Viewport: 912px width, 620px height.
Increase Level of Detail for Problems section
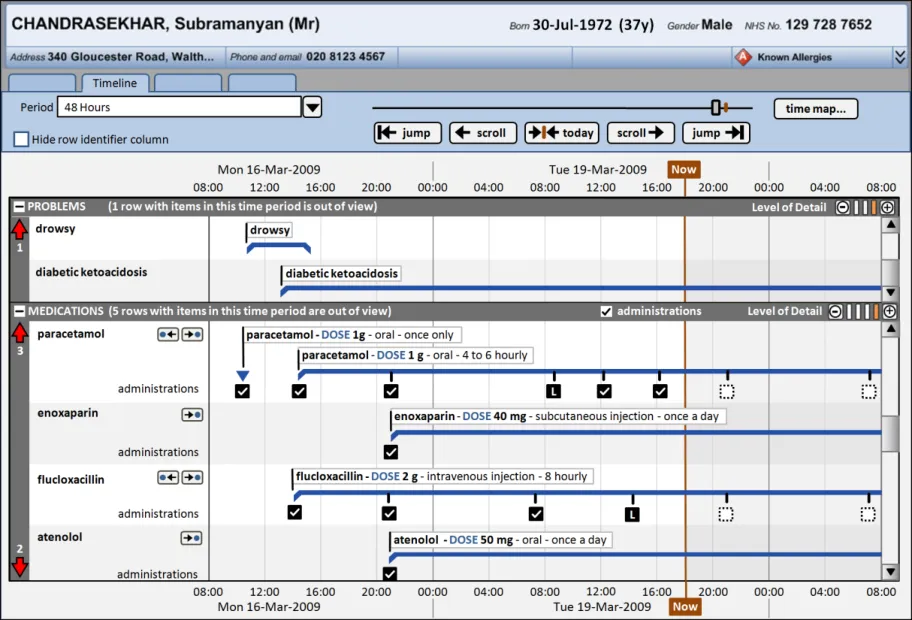pyautogui.click(x=887, y=207)
